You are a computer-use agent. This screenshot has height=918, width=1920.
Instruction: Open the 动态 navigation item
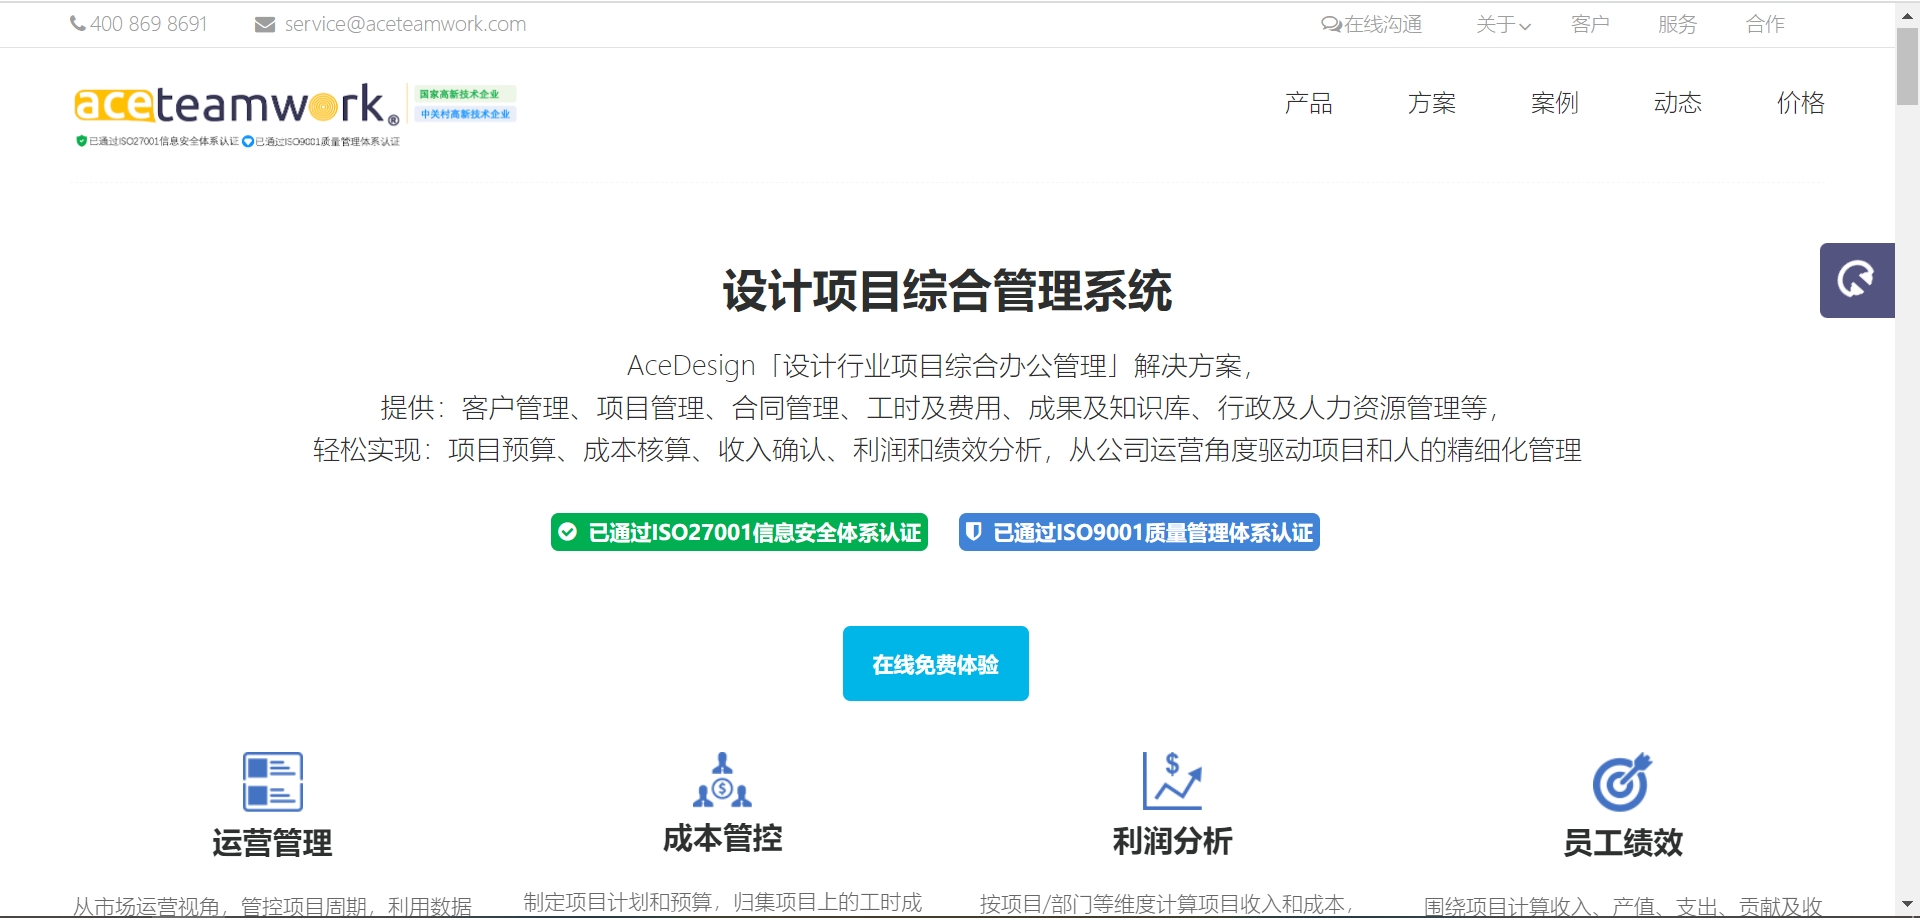click(x=1678, y=103)
